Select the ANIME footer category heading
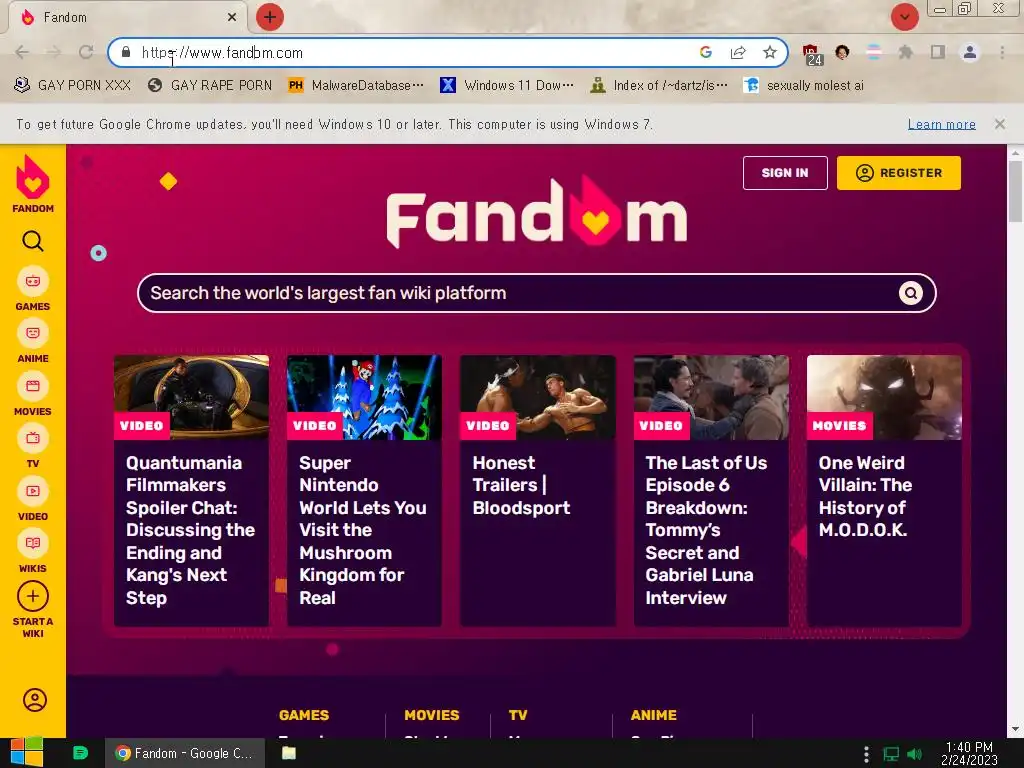Image resolution: width=1024 pixels, height=768 pixels. (x=654, y=715)
